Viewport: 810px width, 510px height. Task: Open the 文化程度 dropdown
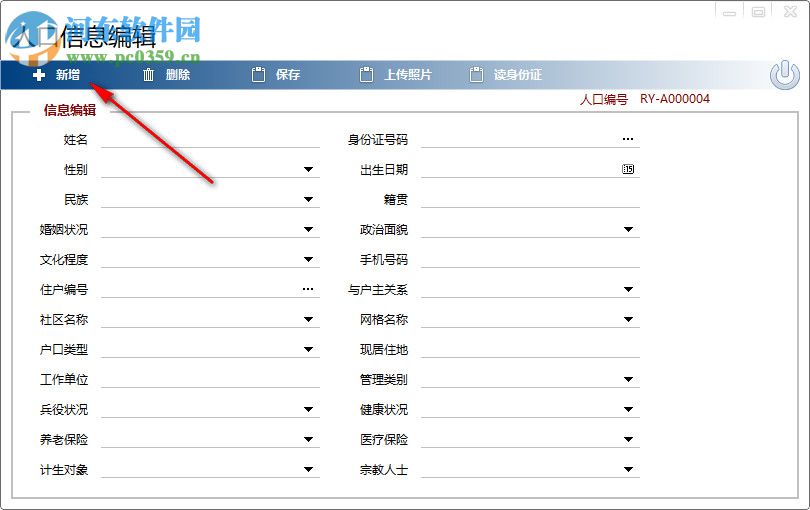click(308, 259)
